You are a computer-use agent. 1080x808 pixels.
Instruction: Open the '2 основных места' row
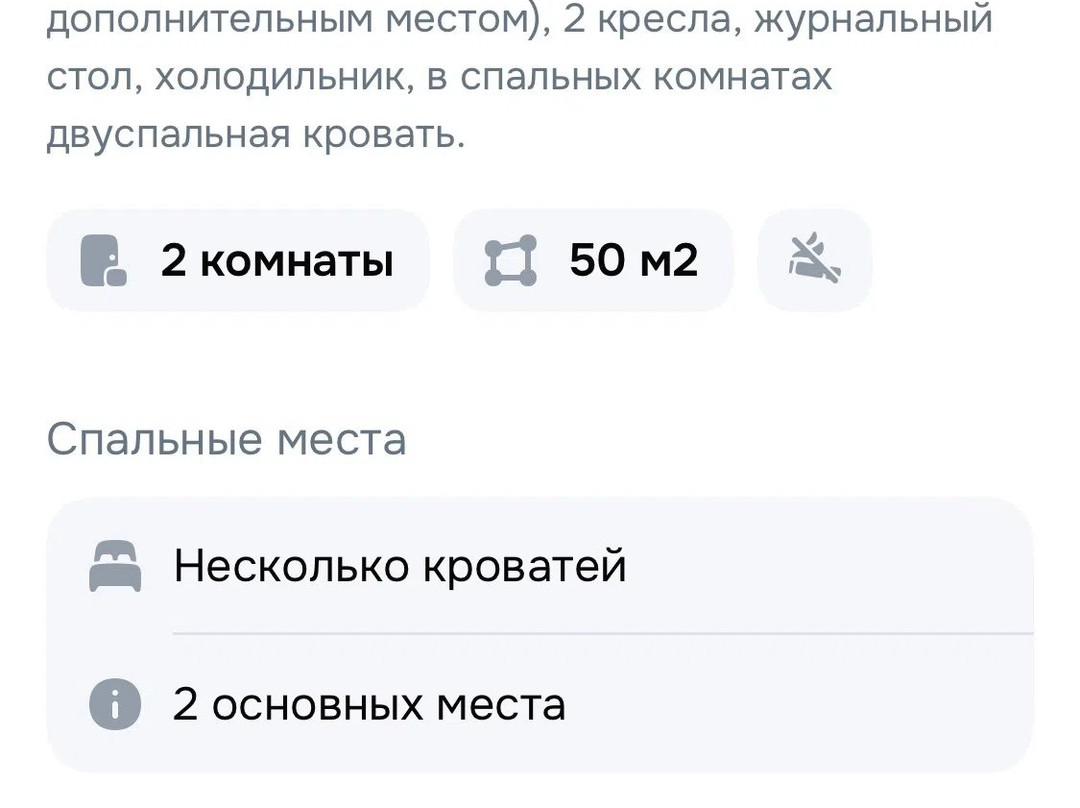click(540, 704)
